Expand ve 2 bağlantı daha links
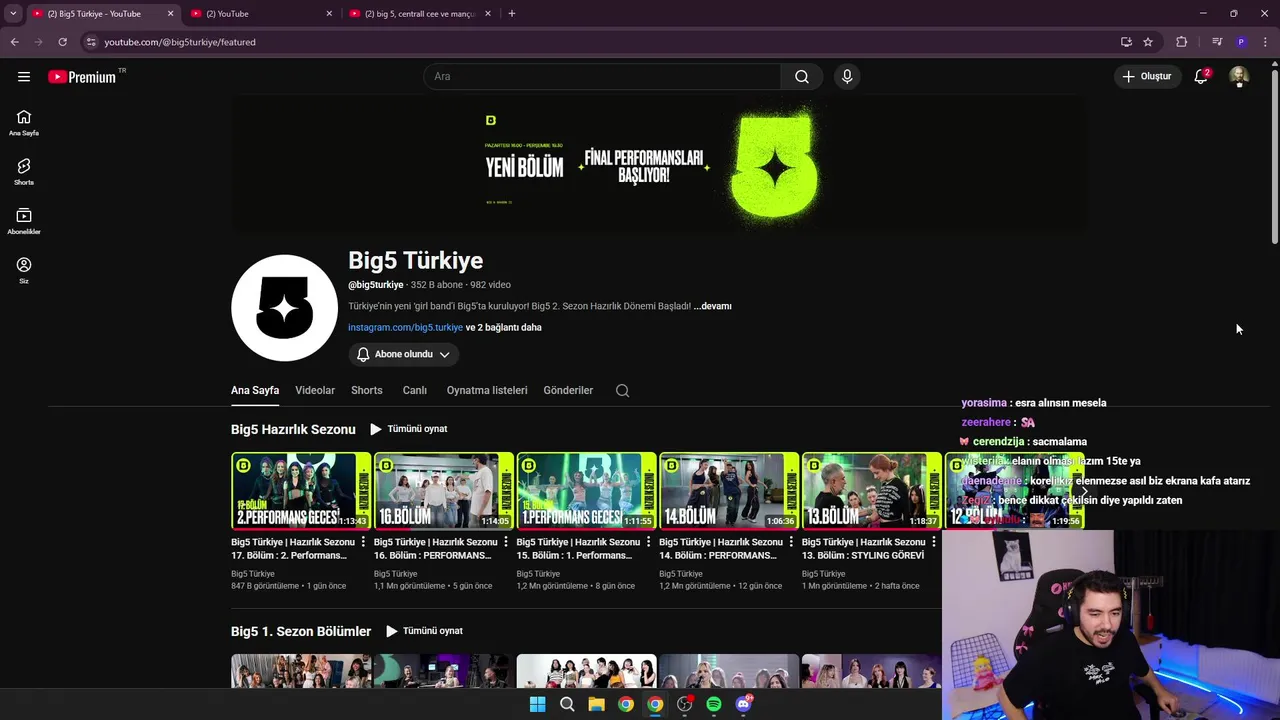The image size is (1280, 720). click(x=503, y=327)
